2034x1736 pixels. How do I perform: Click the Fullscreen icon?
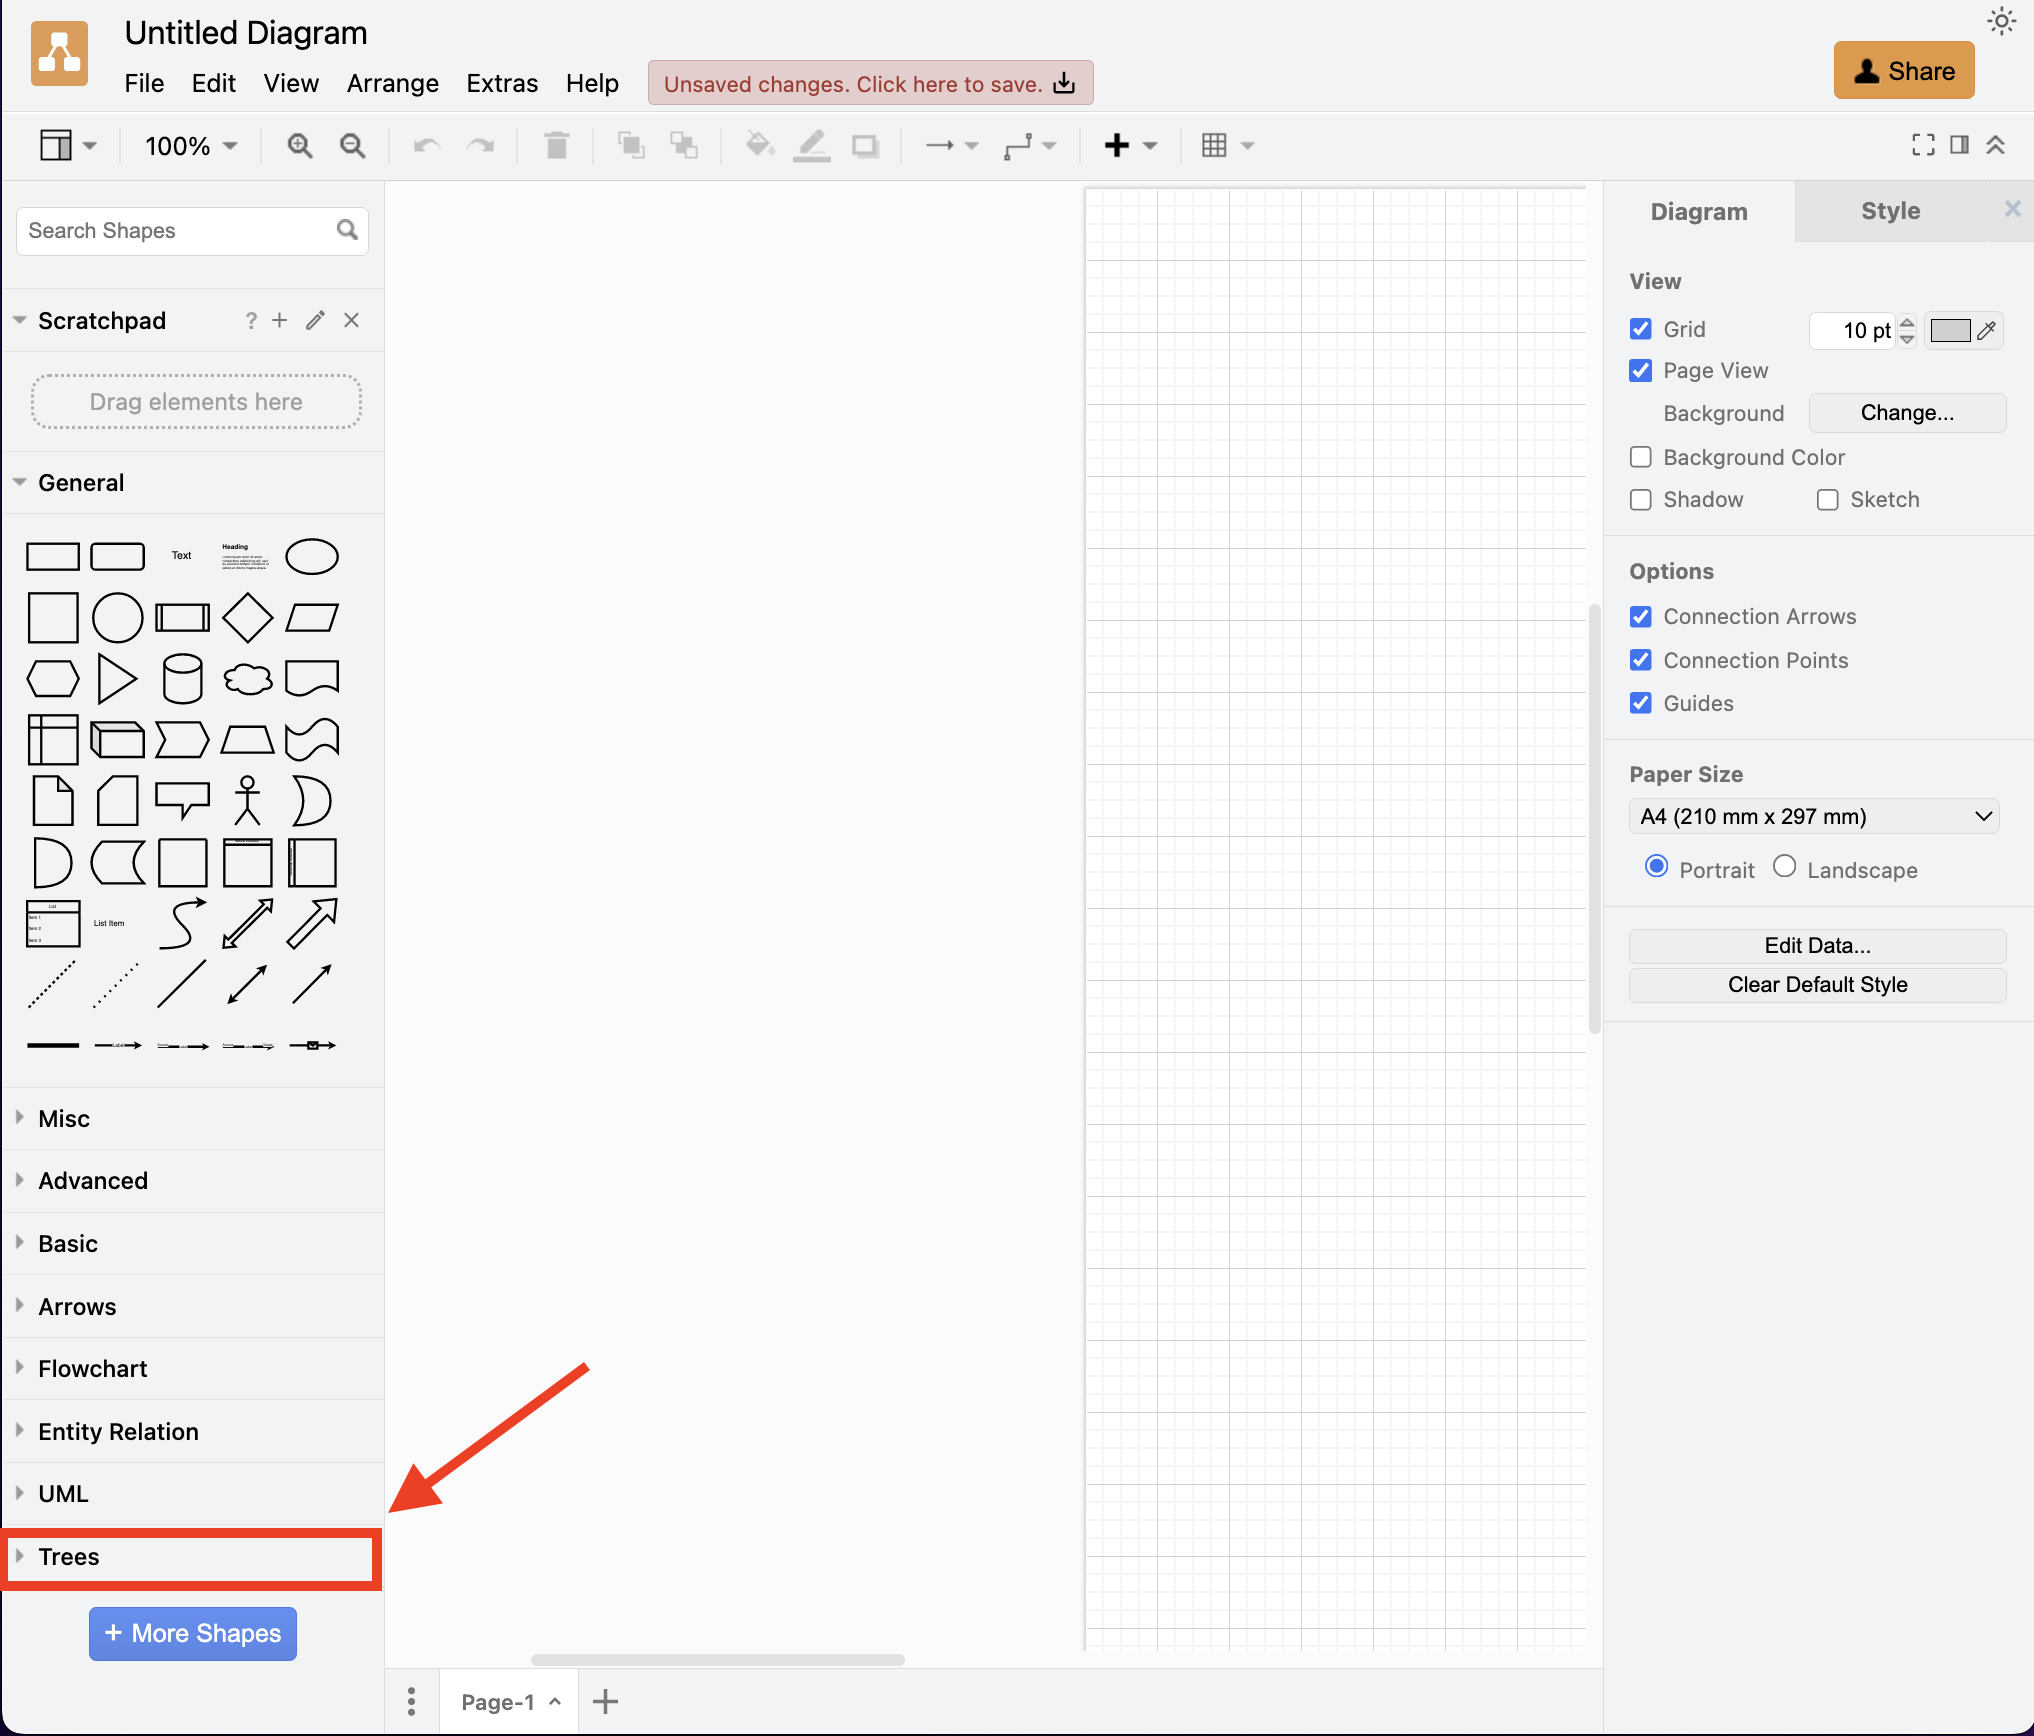point(1922,146)
